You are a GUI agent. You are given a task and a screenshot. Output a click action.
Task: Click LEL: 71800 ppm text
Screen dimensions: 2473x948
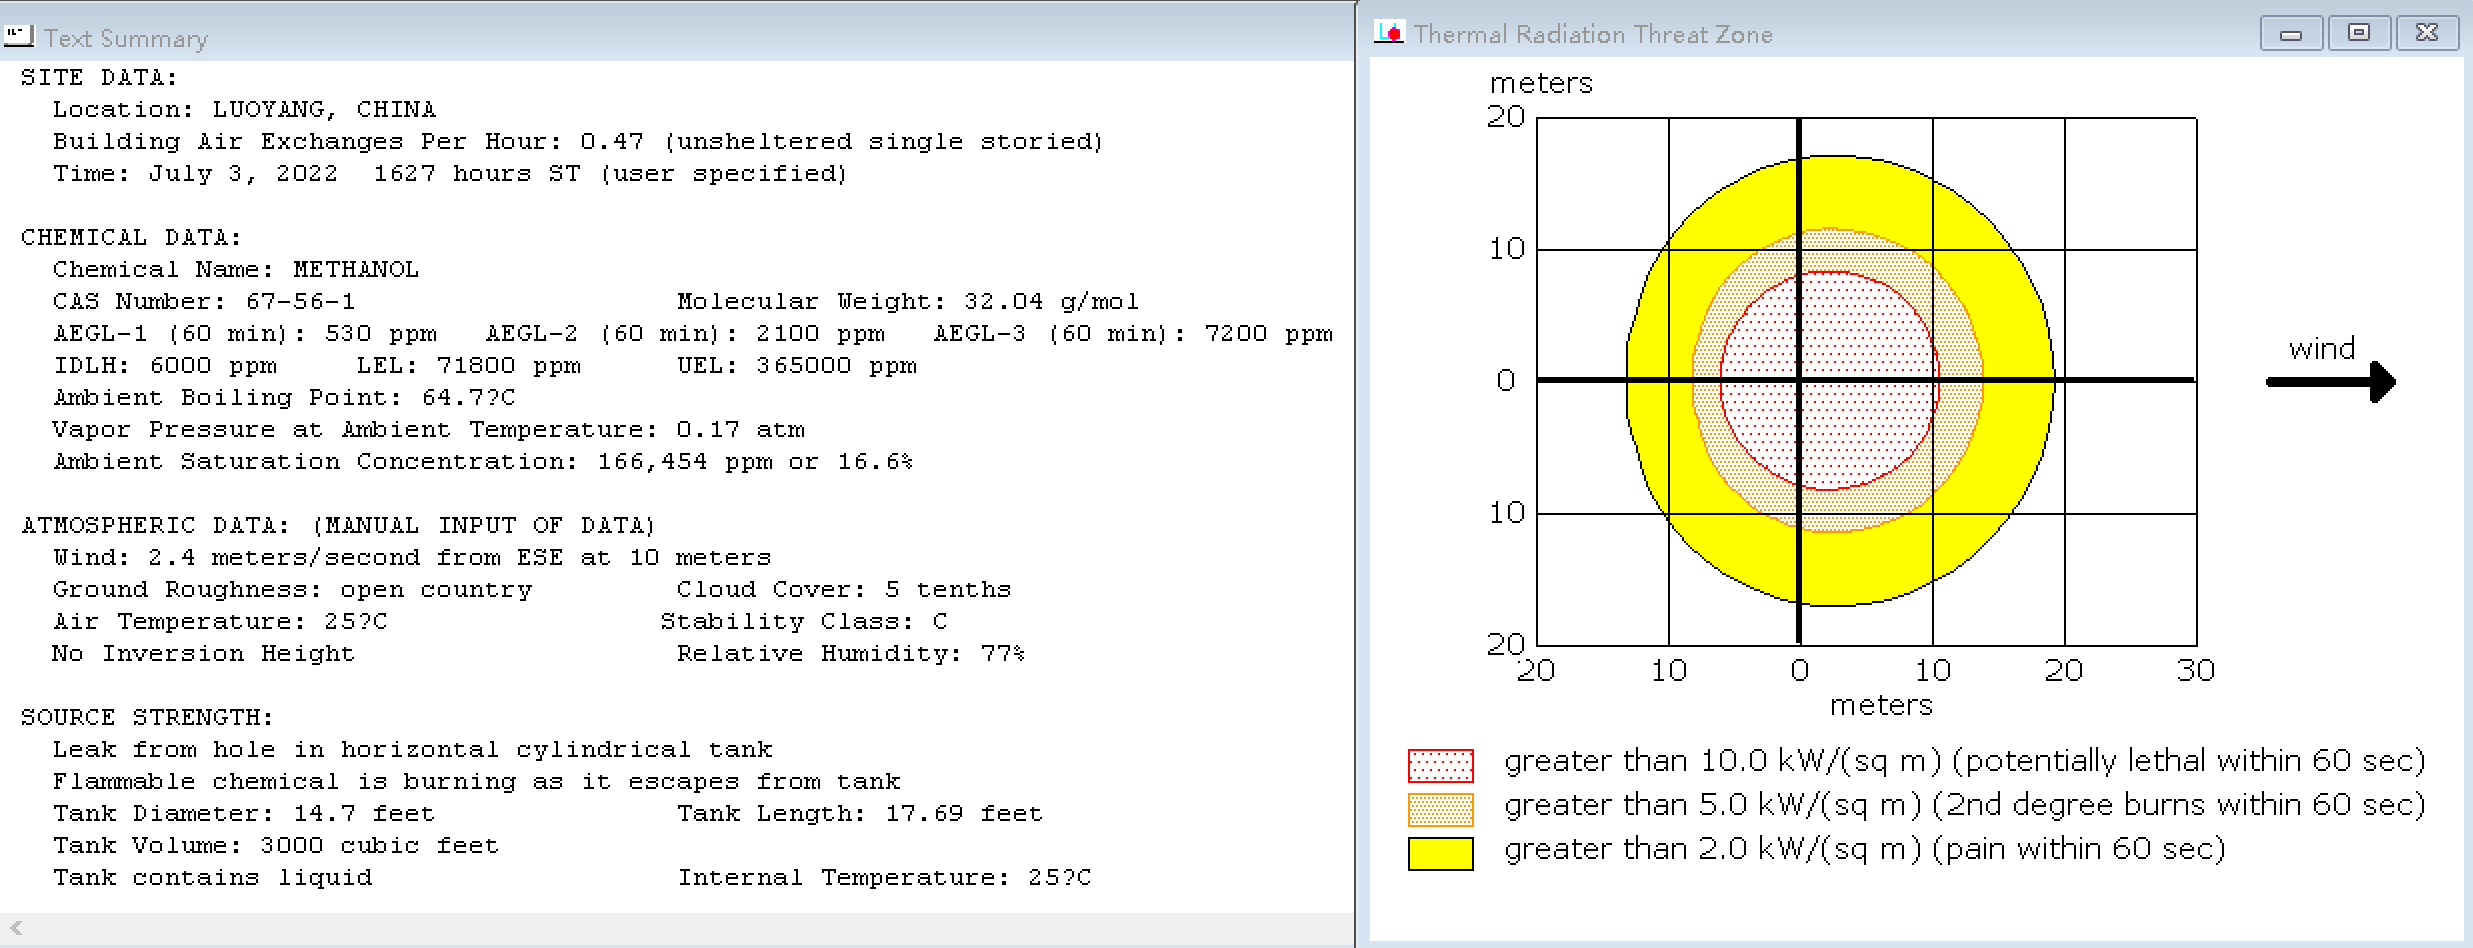coord(469,366)
